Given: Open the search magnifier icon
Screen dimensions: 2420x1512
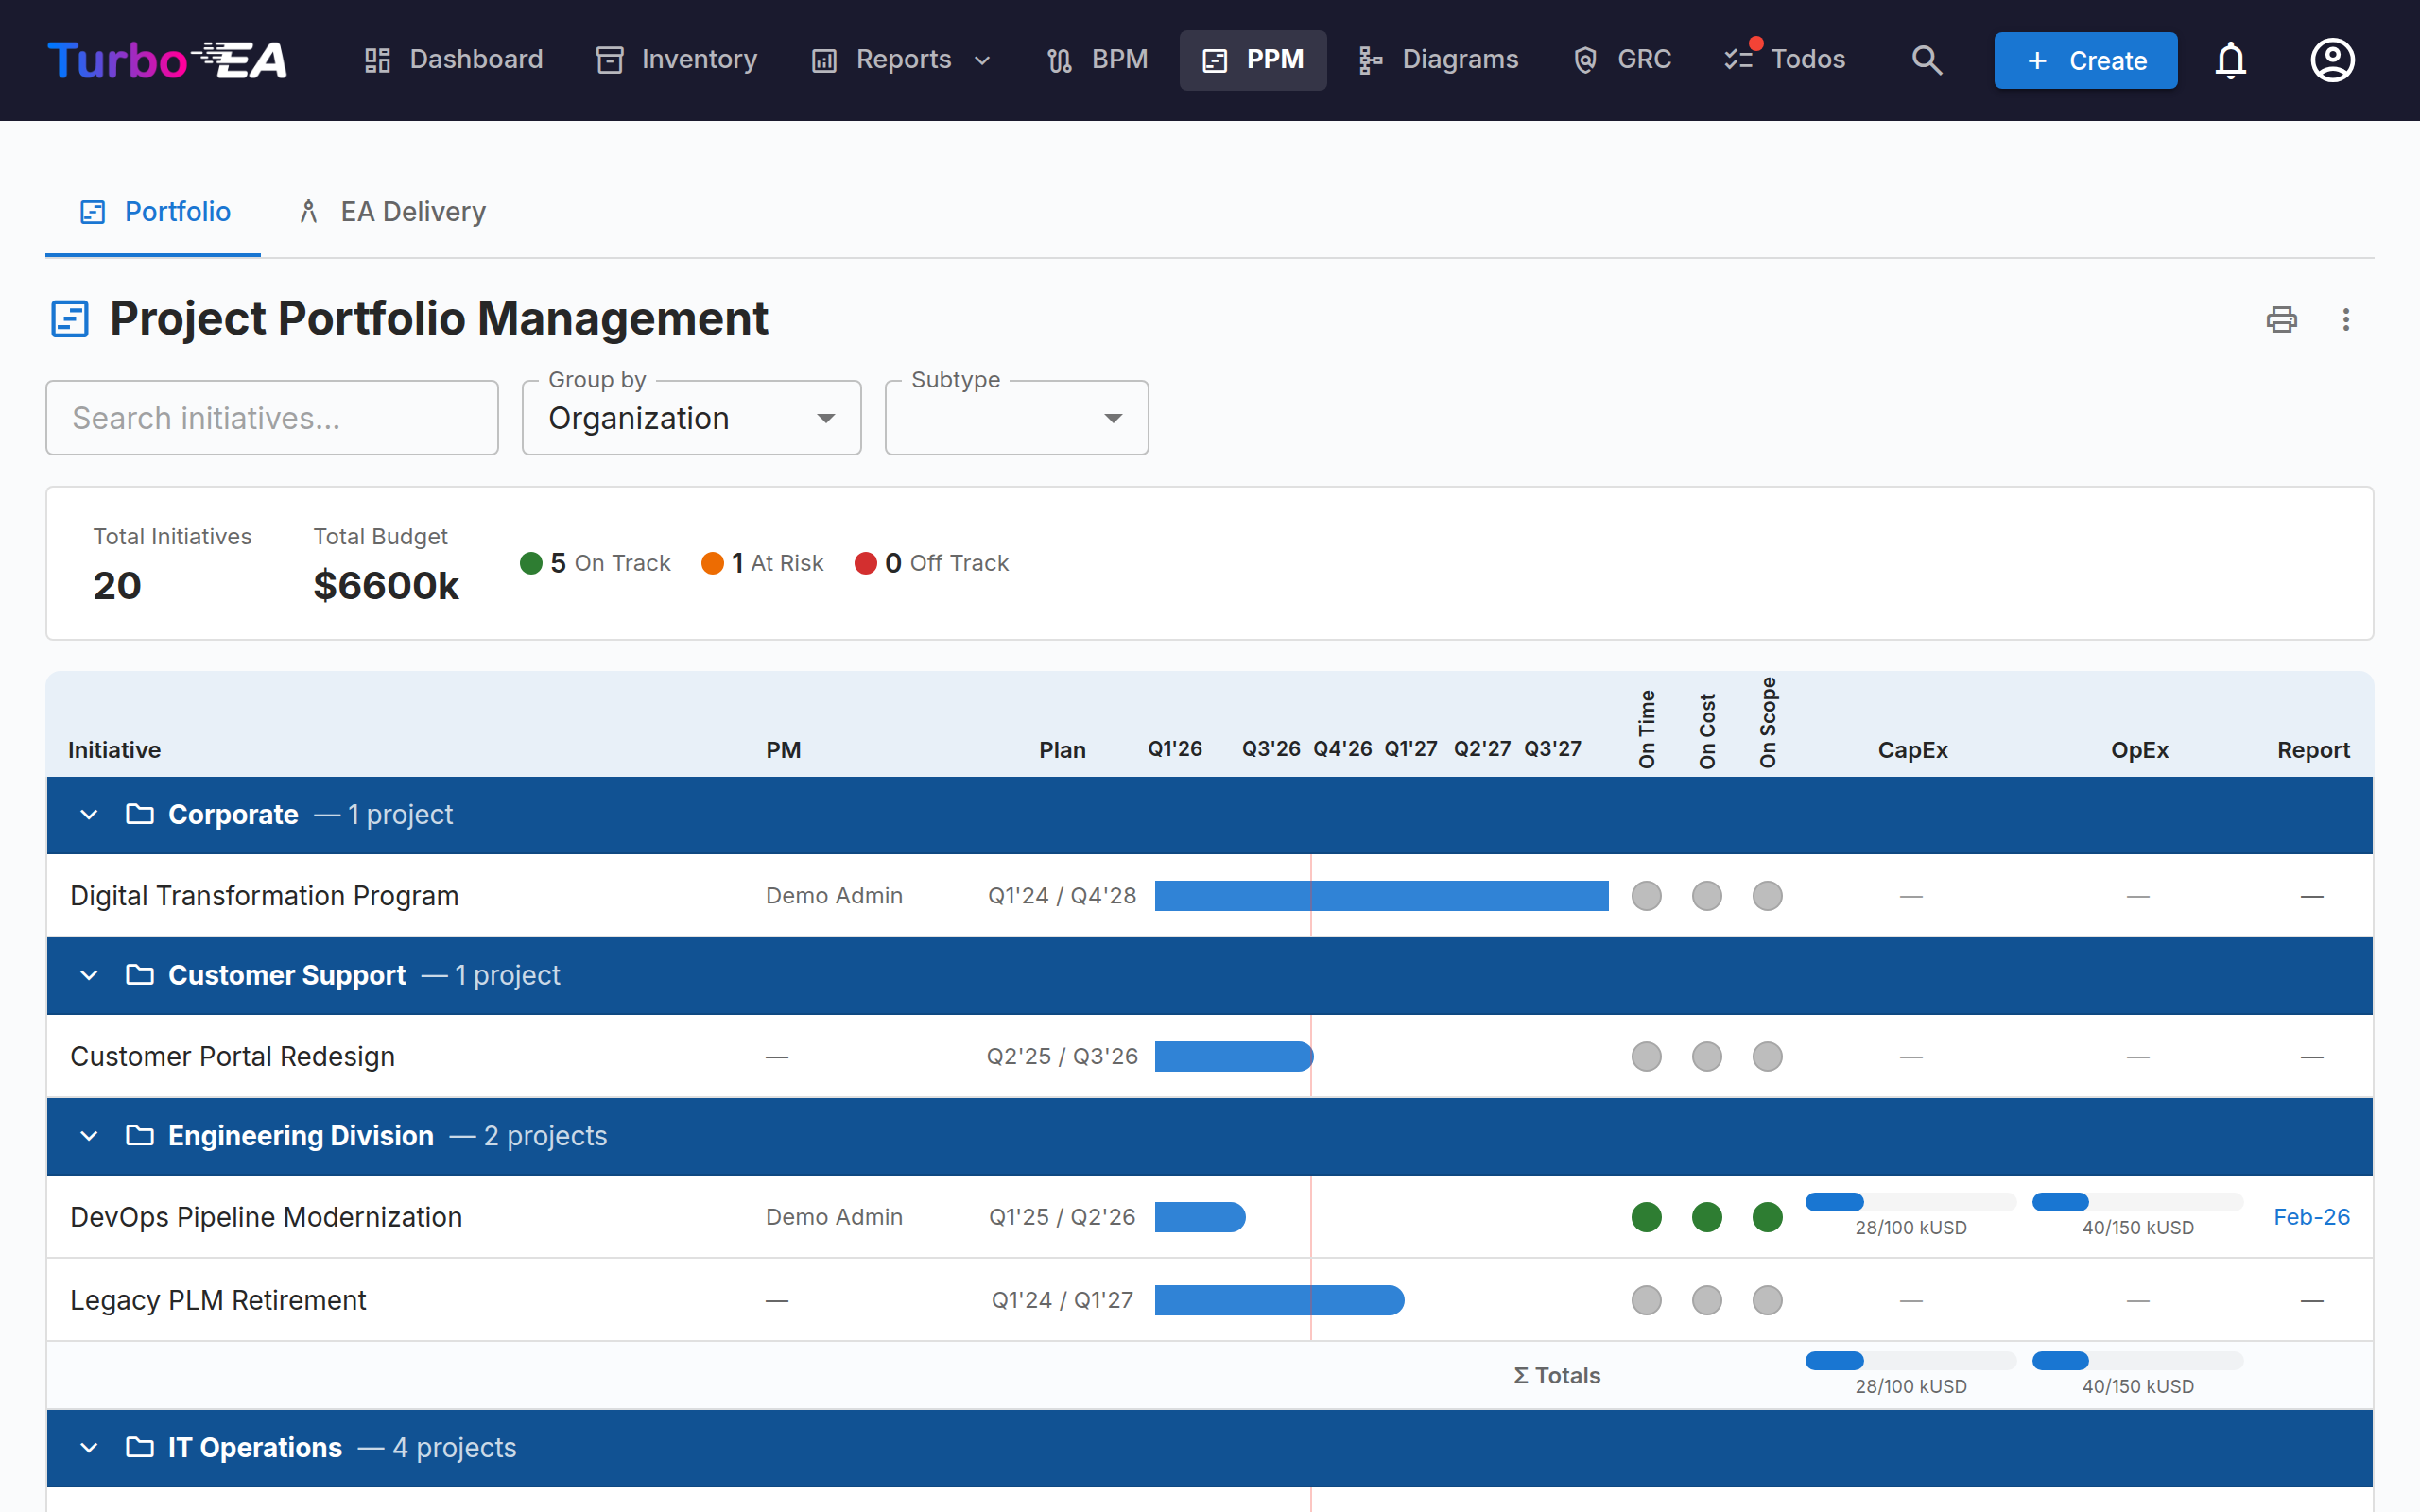Looking at the screenshot, I should pos(1926,60).
